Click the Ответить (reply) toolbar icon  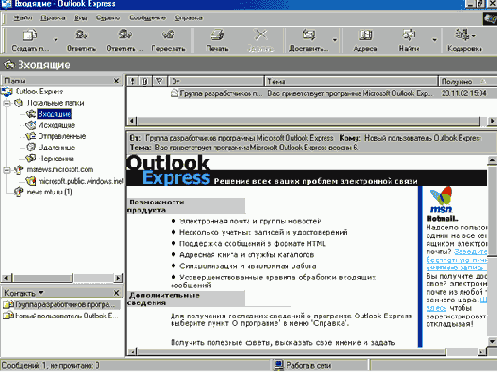(81, 40)
